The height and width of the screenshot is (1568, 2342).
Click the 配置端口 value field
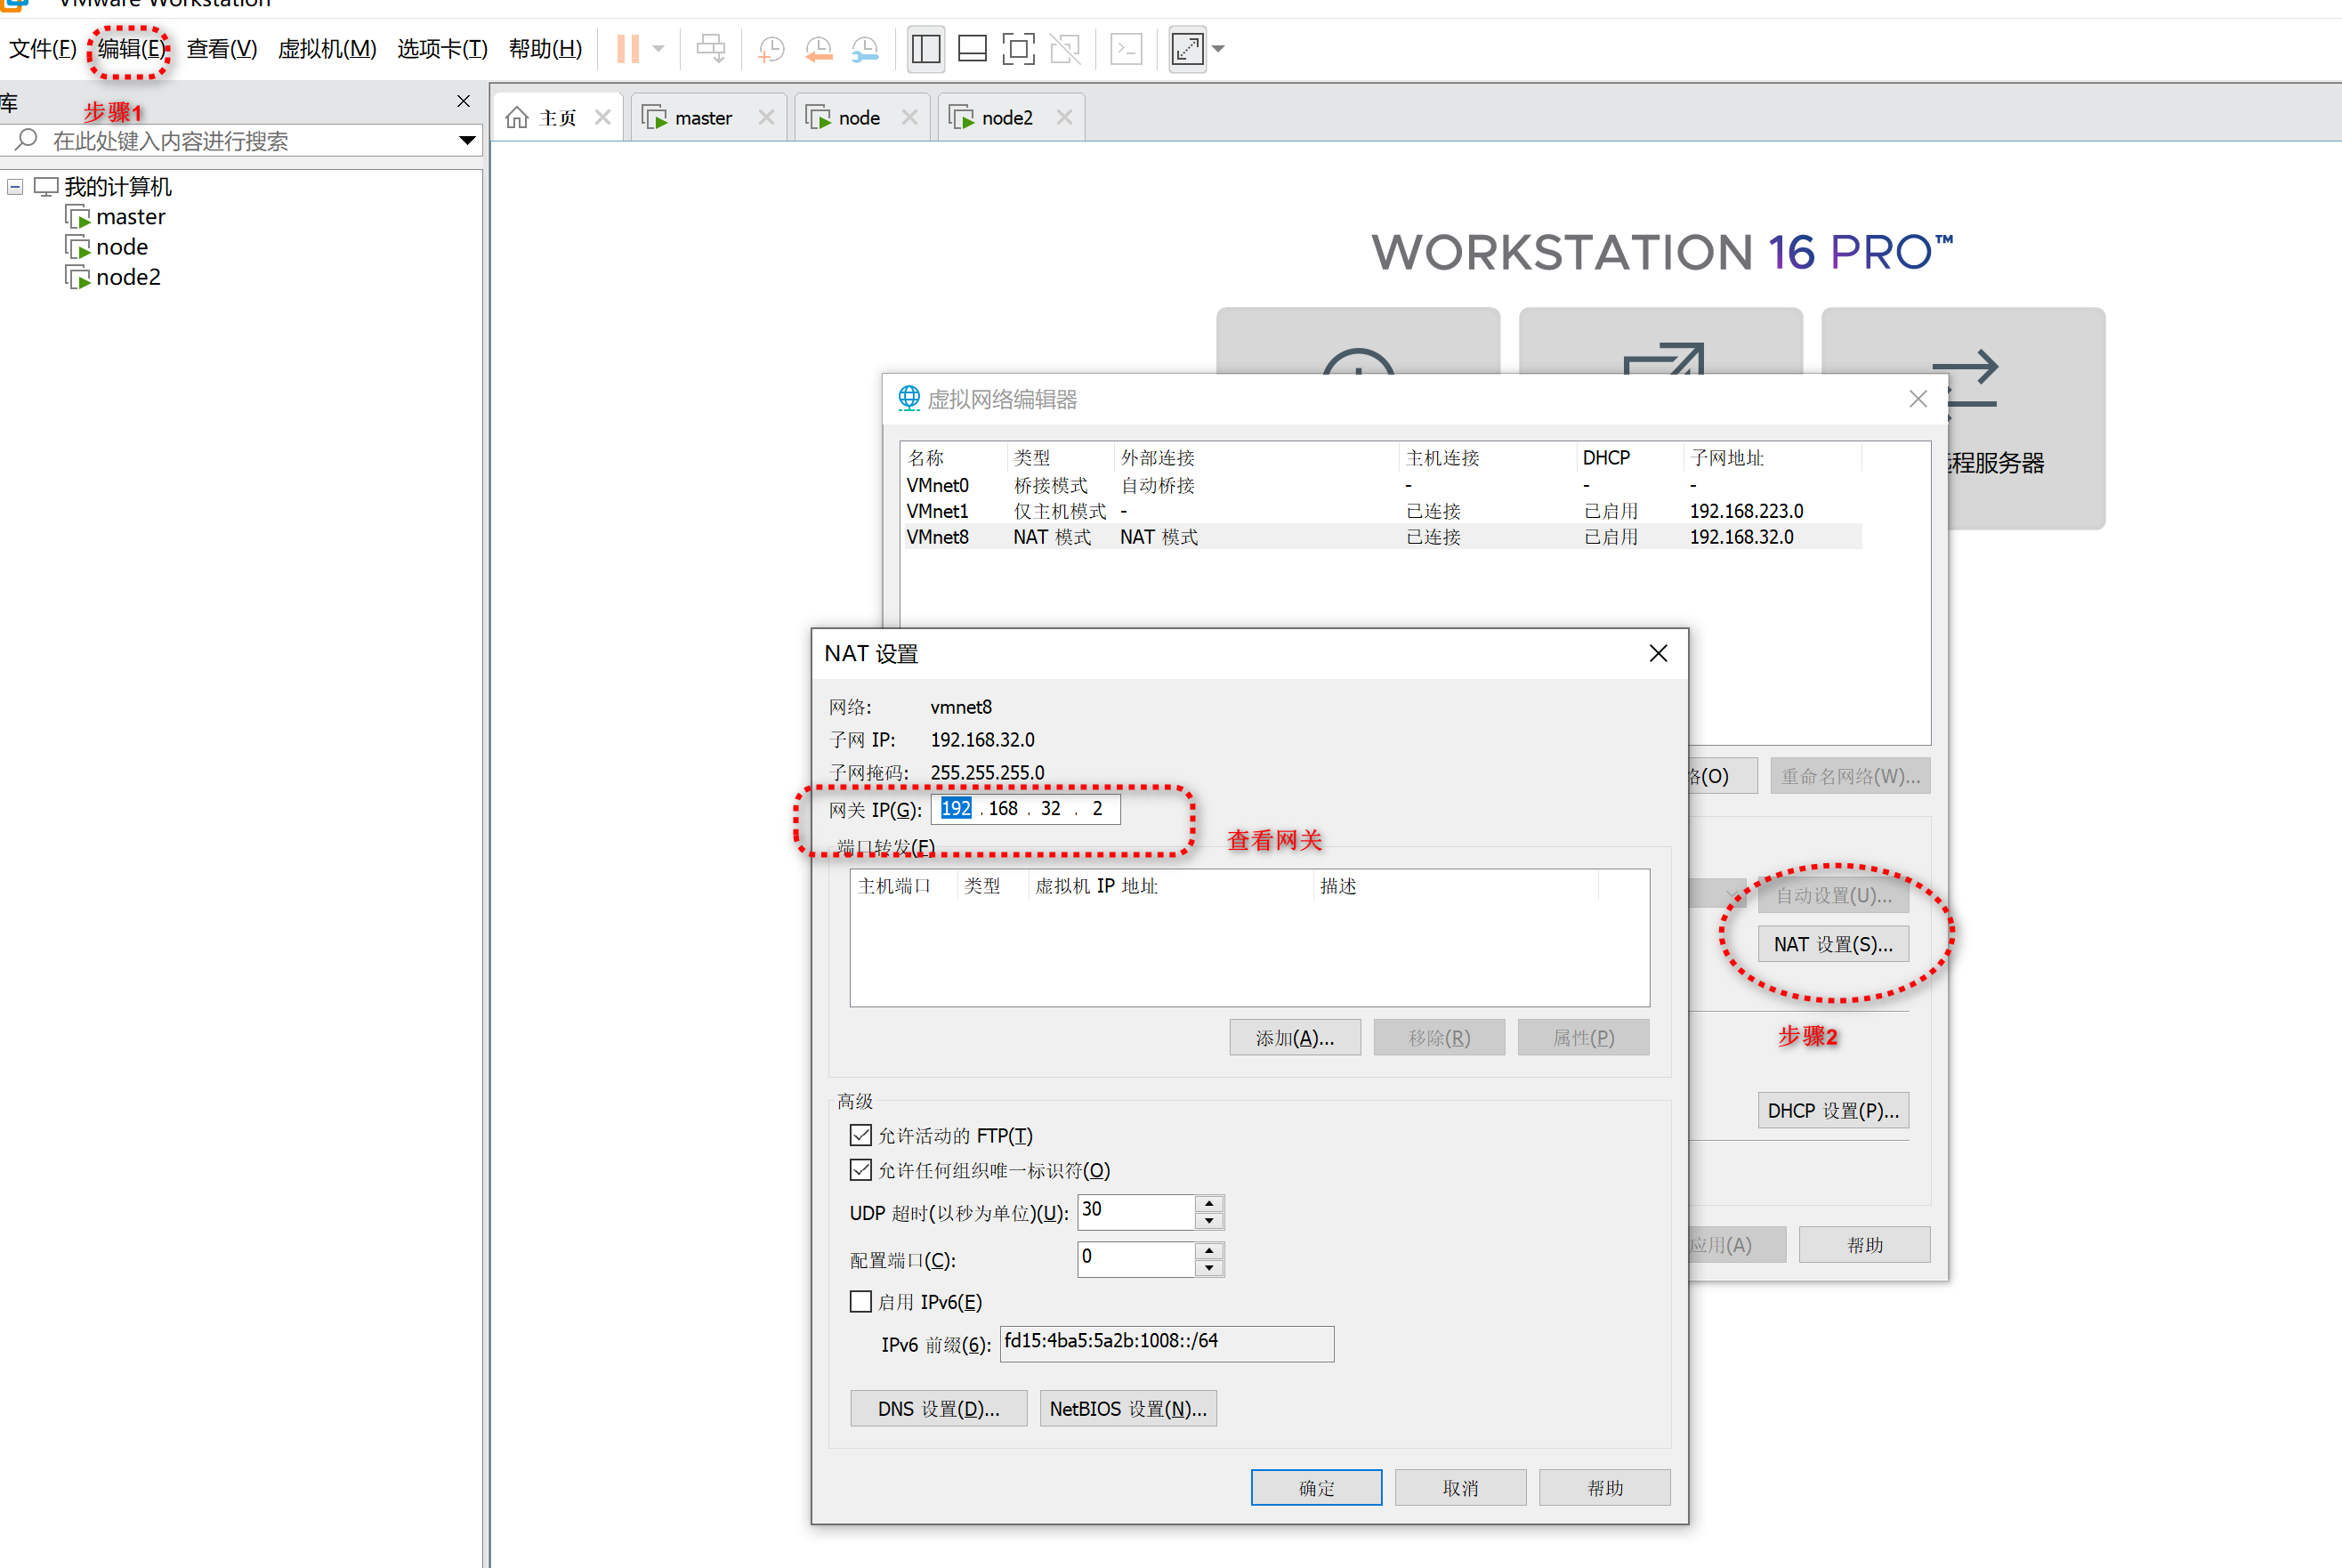(1137, 1259)
